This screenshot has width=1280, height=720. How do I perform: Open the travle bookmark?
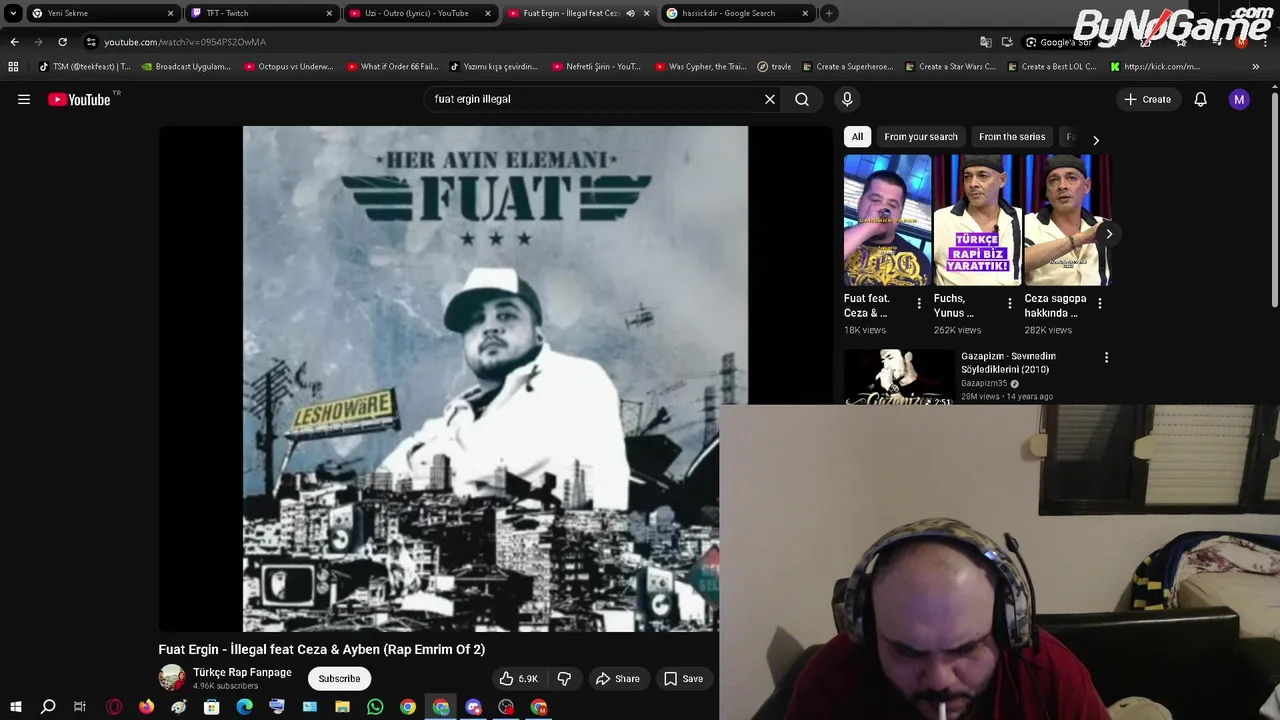pos(774,67)
